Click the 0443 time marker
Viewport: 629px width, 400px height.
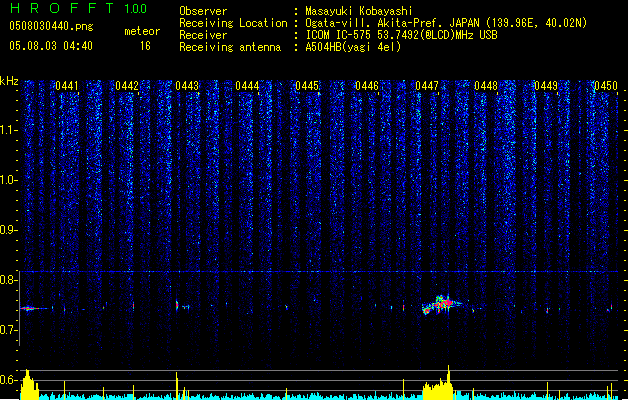pyautogui.click(x=187, y=86)
